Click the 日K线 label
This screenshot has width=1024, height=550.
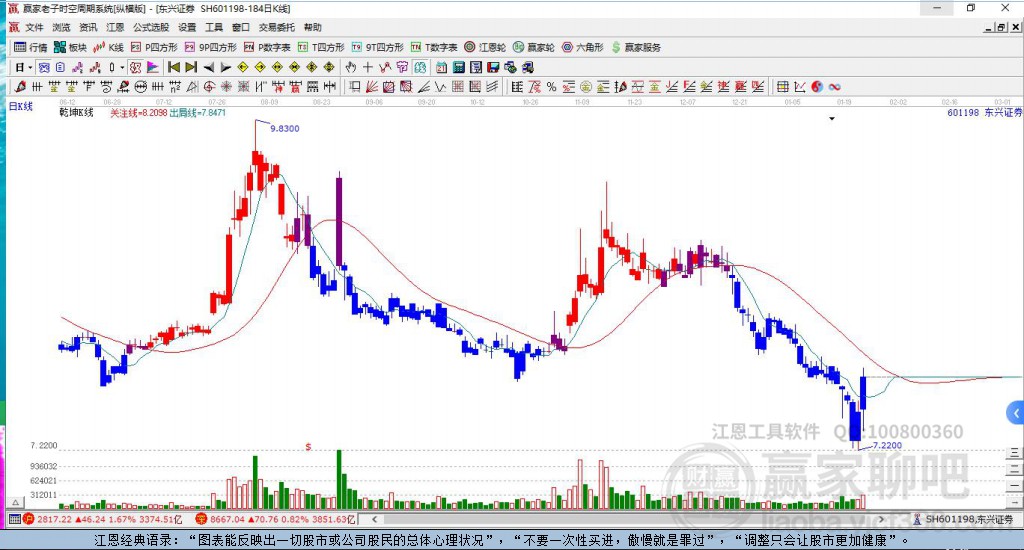coord(20,106)
